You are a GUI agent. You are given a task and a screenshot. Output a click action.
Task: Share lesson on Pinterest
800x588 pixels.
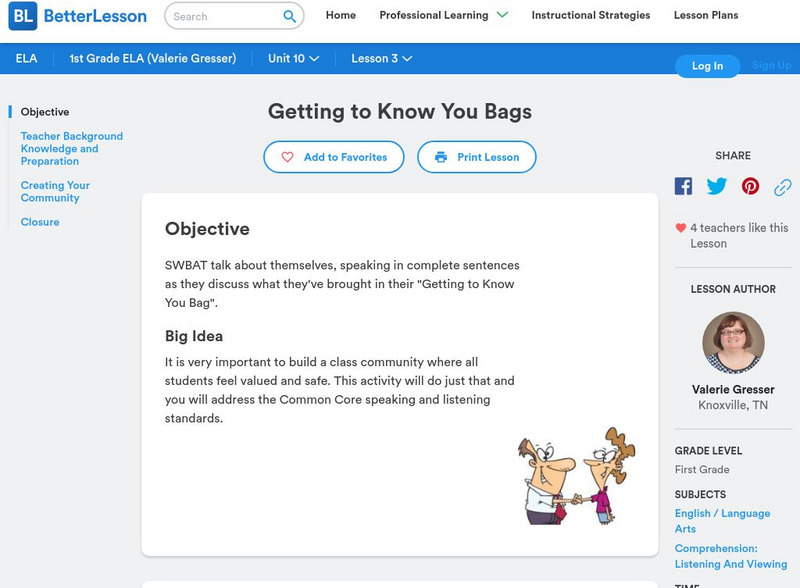pyautogui.click(x=750, y=186)
